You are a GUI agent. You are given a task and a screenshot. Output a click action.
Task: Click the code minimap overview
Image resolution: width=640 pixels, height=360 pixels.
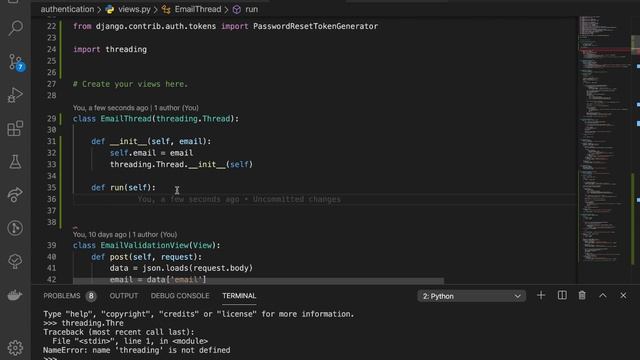tap(605, 139)
